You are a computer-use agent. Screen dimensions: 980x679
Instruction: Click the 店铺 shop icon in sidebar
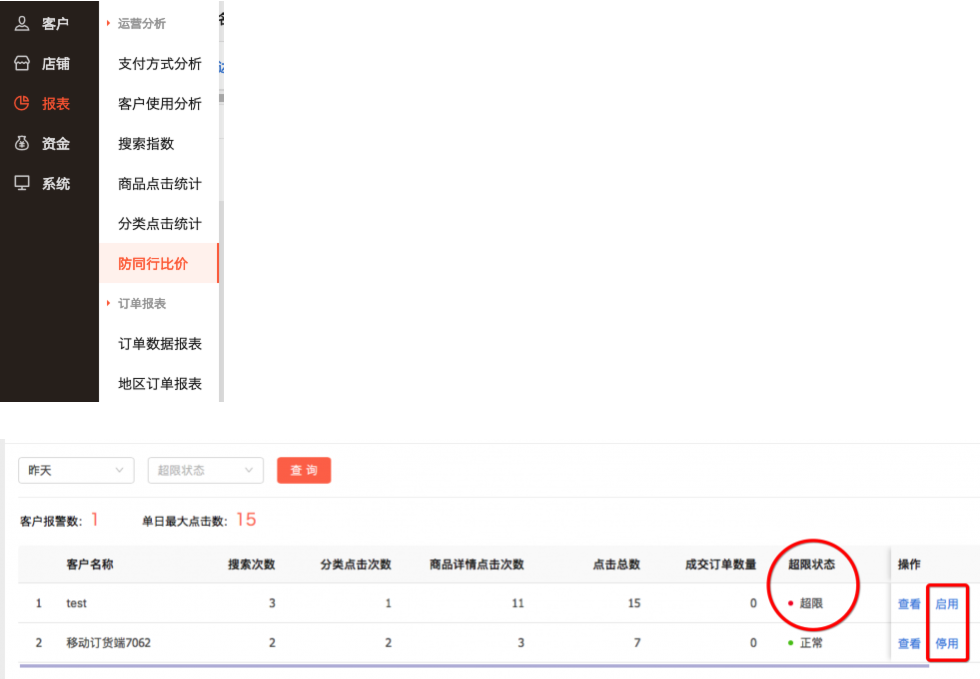pos(22,63)
